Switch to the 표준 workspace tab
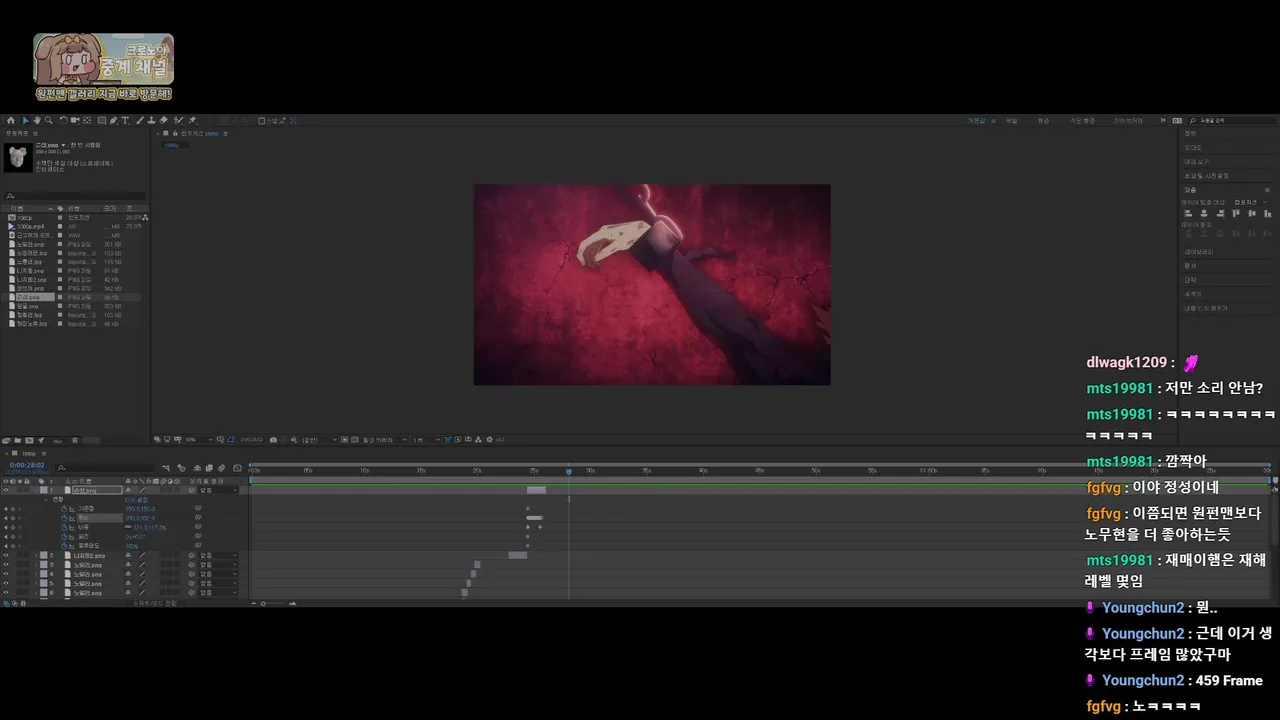Image resolution: width=1280 pixels, height=720 pixels. tap(1044, 120)
